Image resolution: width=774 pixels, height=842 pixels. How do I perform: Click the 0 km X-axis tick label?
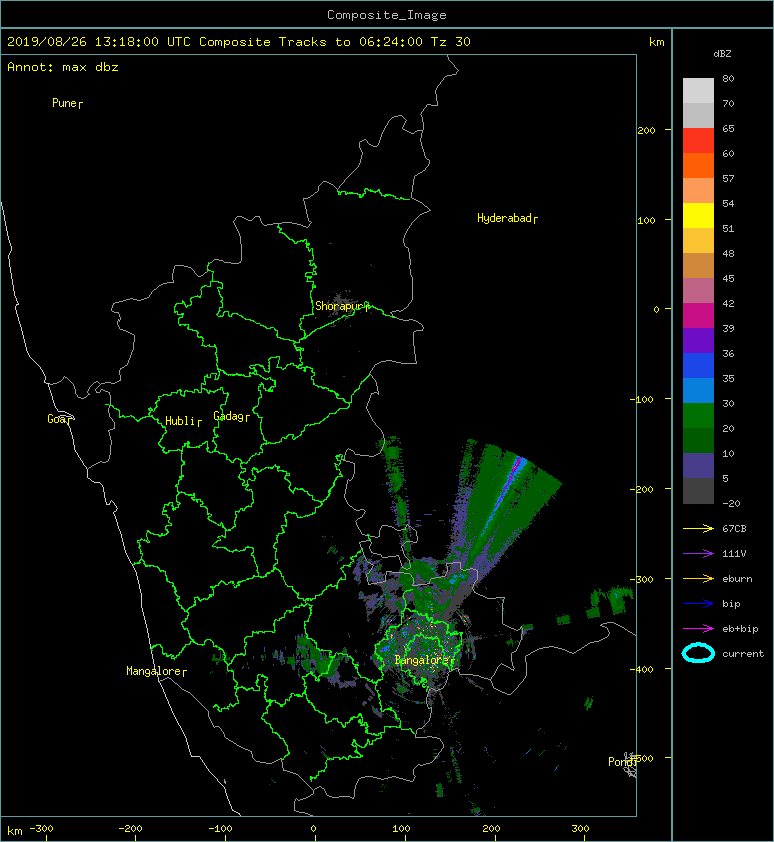pyautogui.click(x=314, y=829)
